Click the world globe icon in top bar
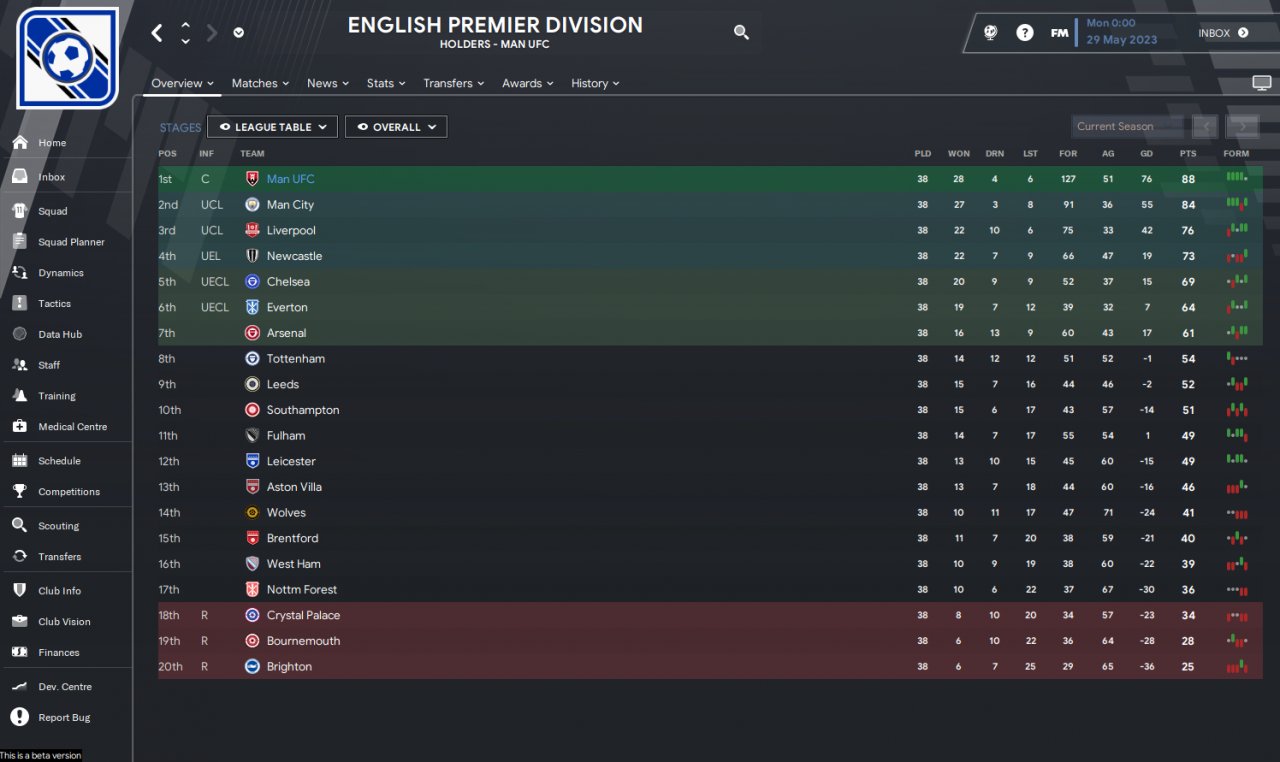The height and width of the screenshot is (762, 1280). pos(990,33)
